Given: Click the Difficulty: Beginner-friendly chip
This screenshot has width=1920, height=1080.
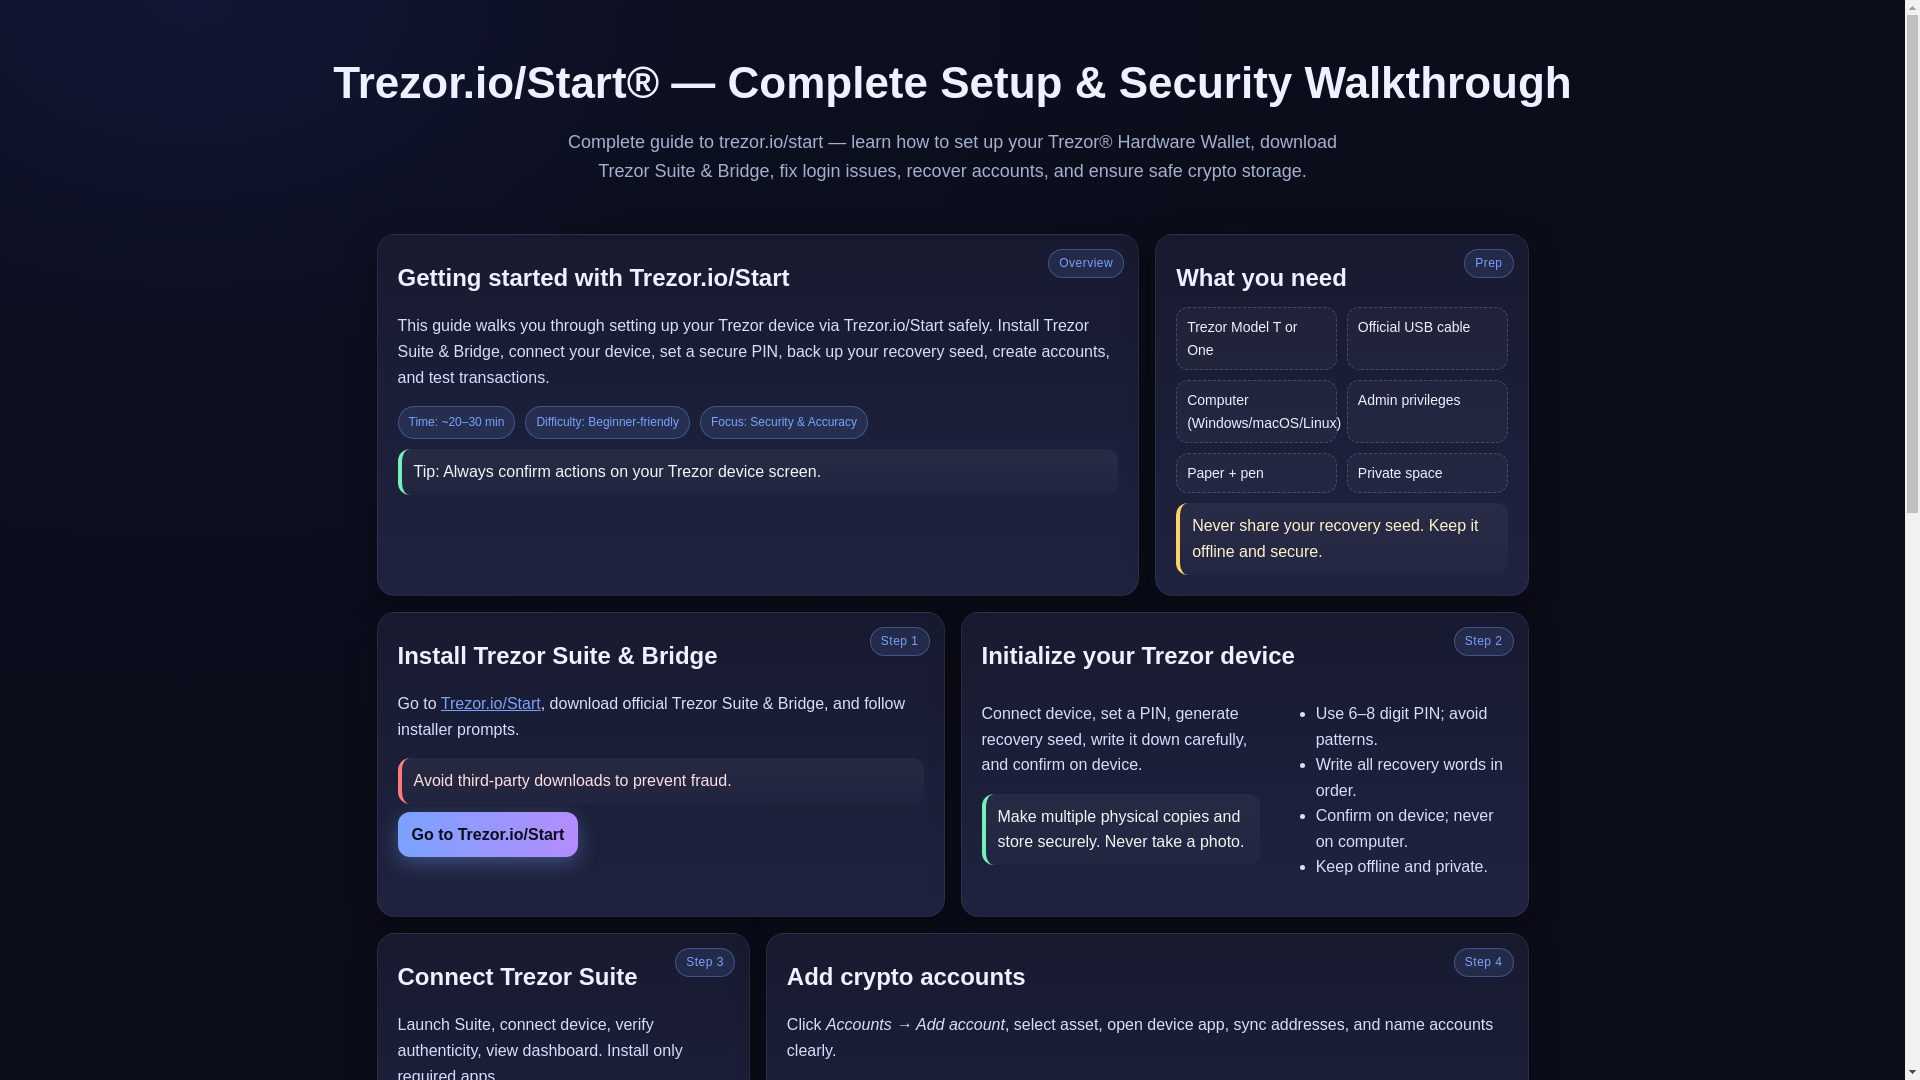Looking at the screenshot, I should pyautogui.click(x=607, y=422).
